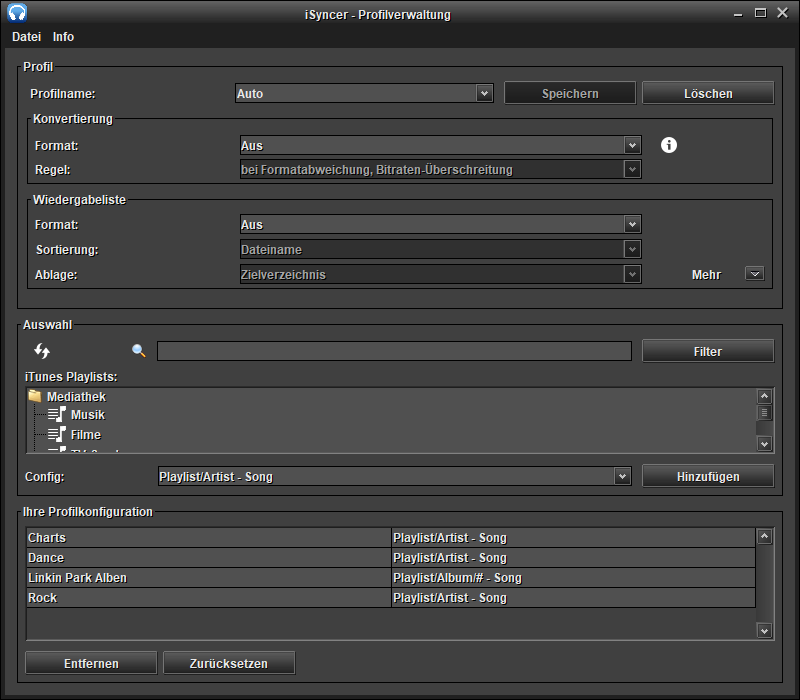Click the Filter button
This screenshot has height=700, width=800.
click(708, 352)
